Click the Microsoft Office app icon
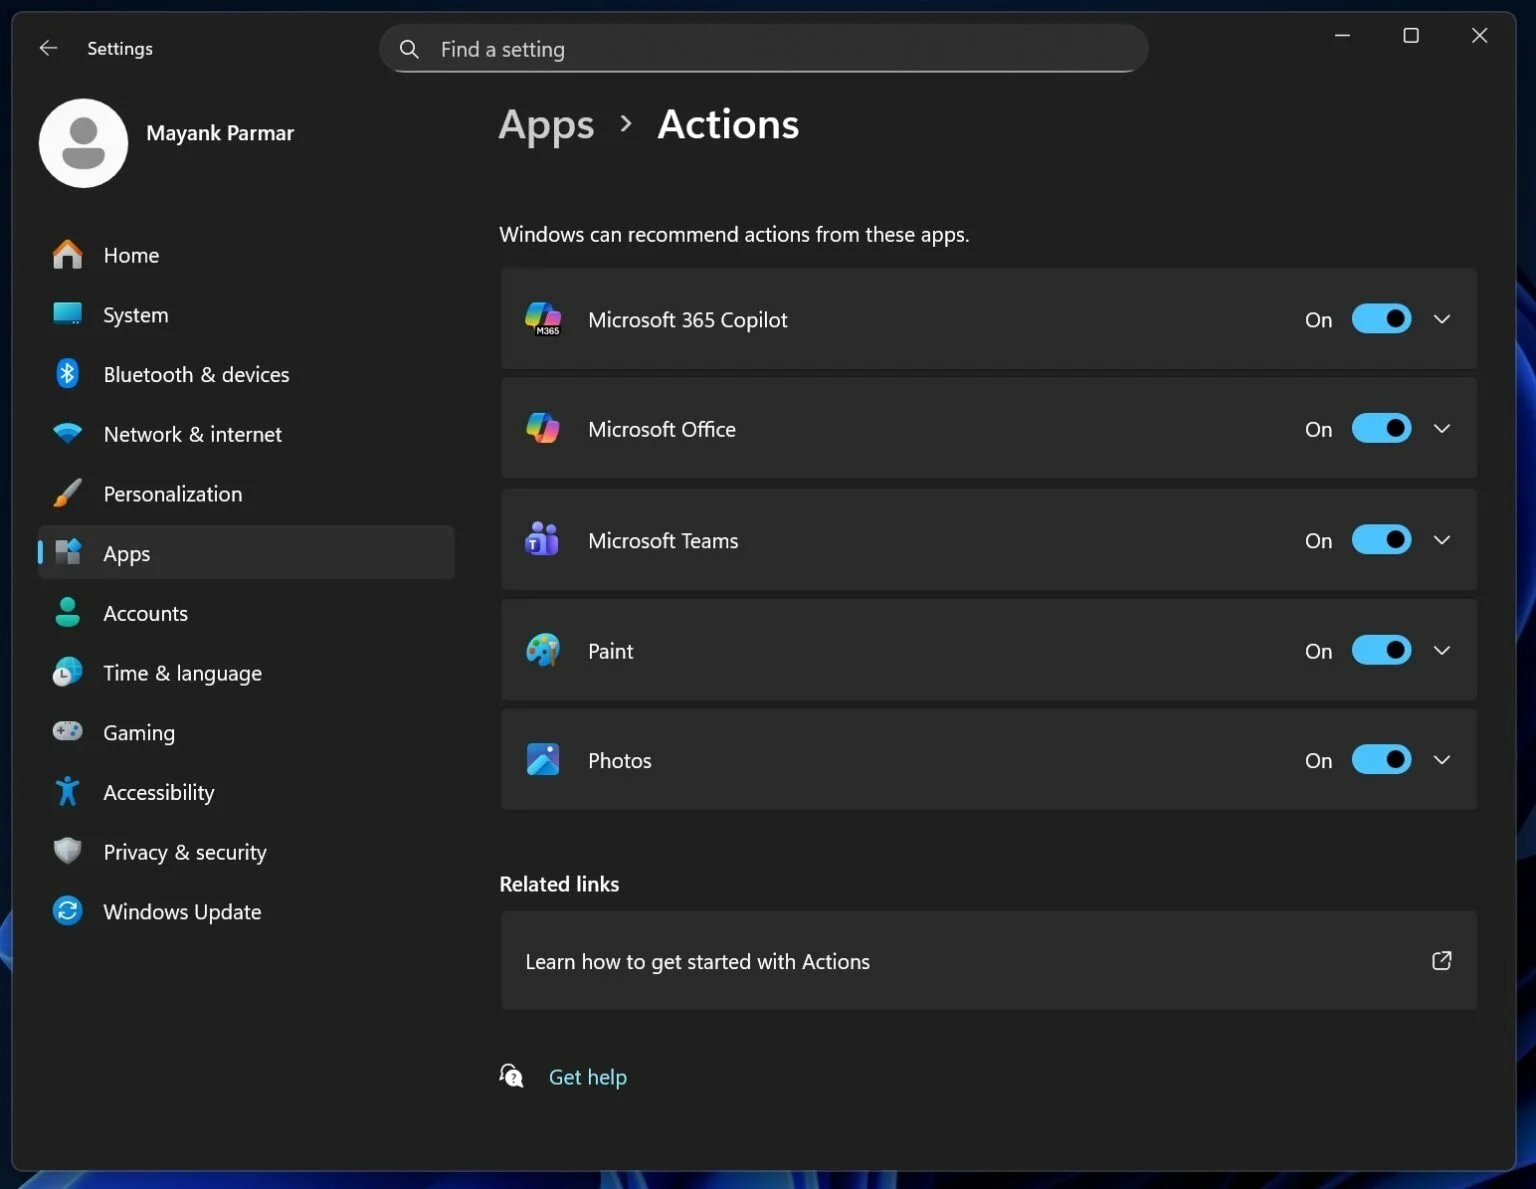The width and height of the screenshot is (1536, 1189). click(x=543, y=428)
